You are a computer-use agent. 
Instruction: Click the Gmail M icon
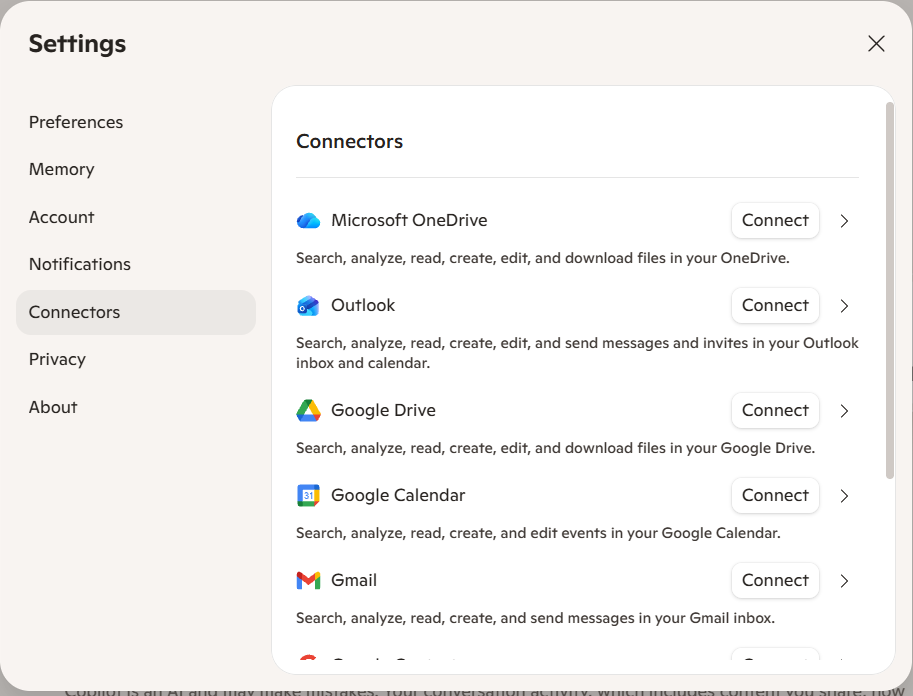click(308, 581)
